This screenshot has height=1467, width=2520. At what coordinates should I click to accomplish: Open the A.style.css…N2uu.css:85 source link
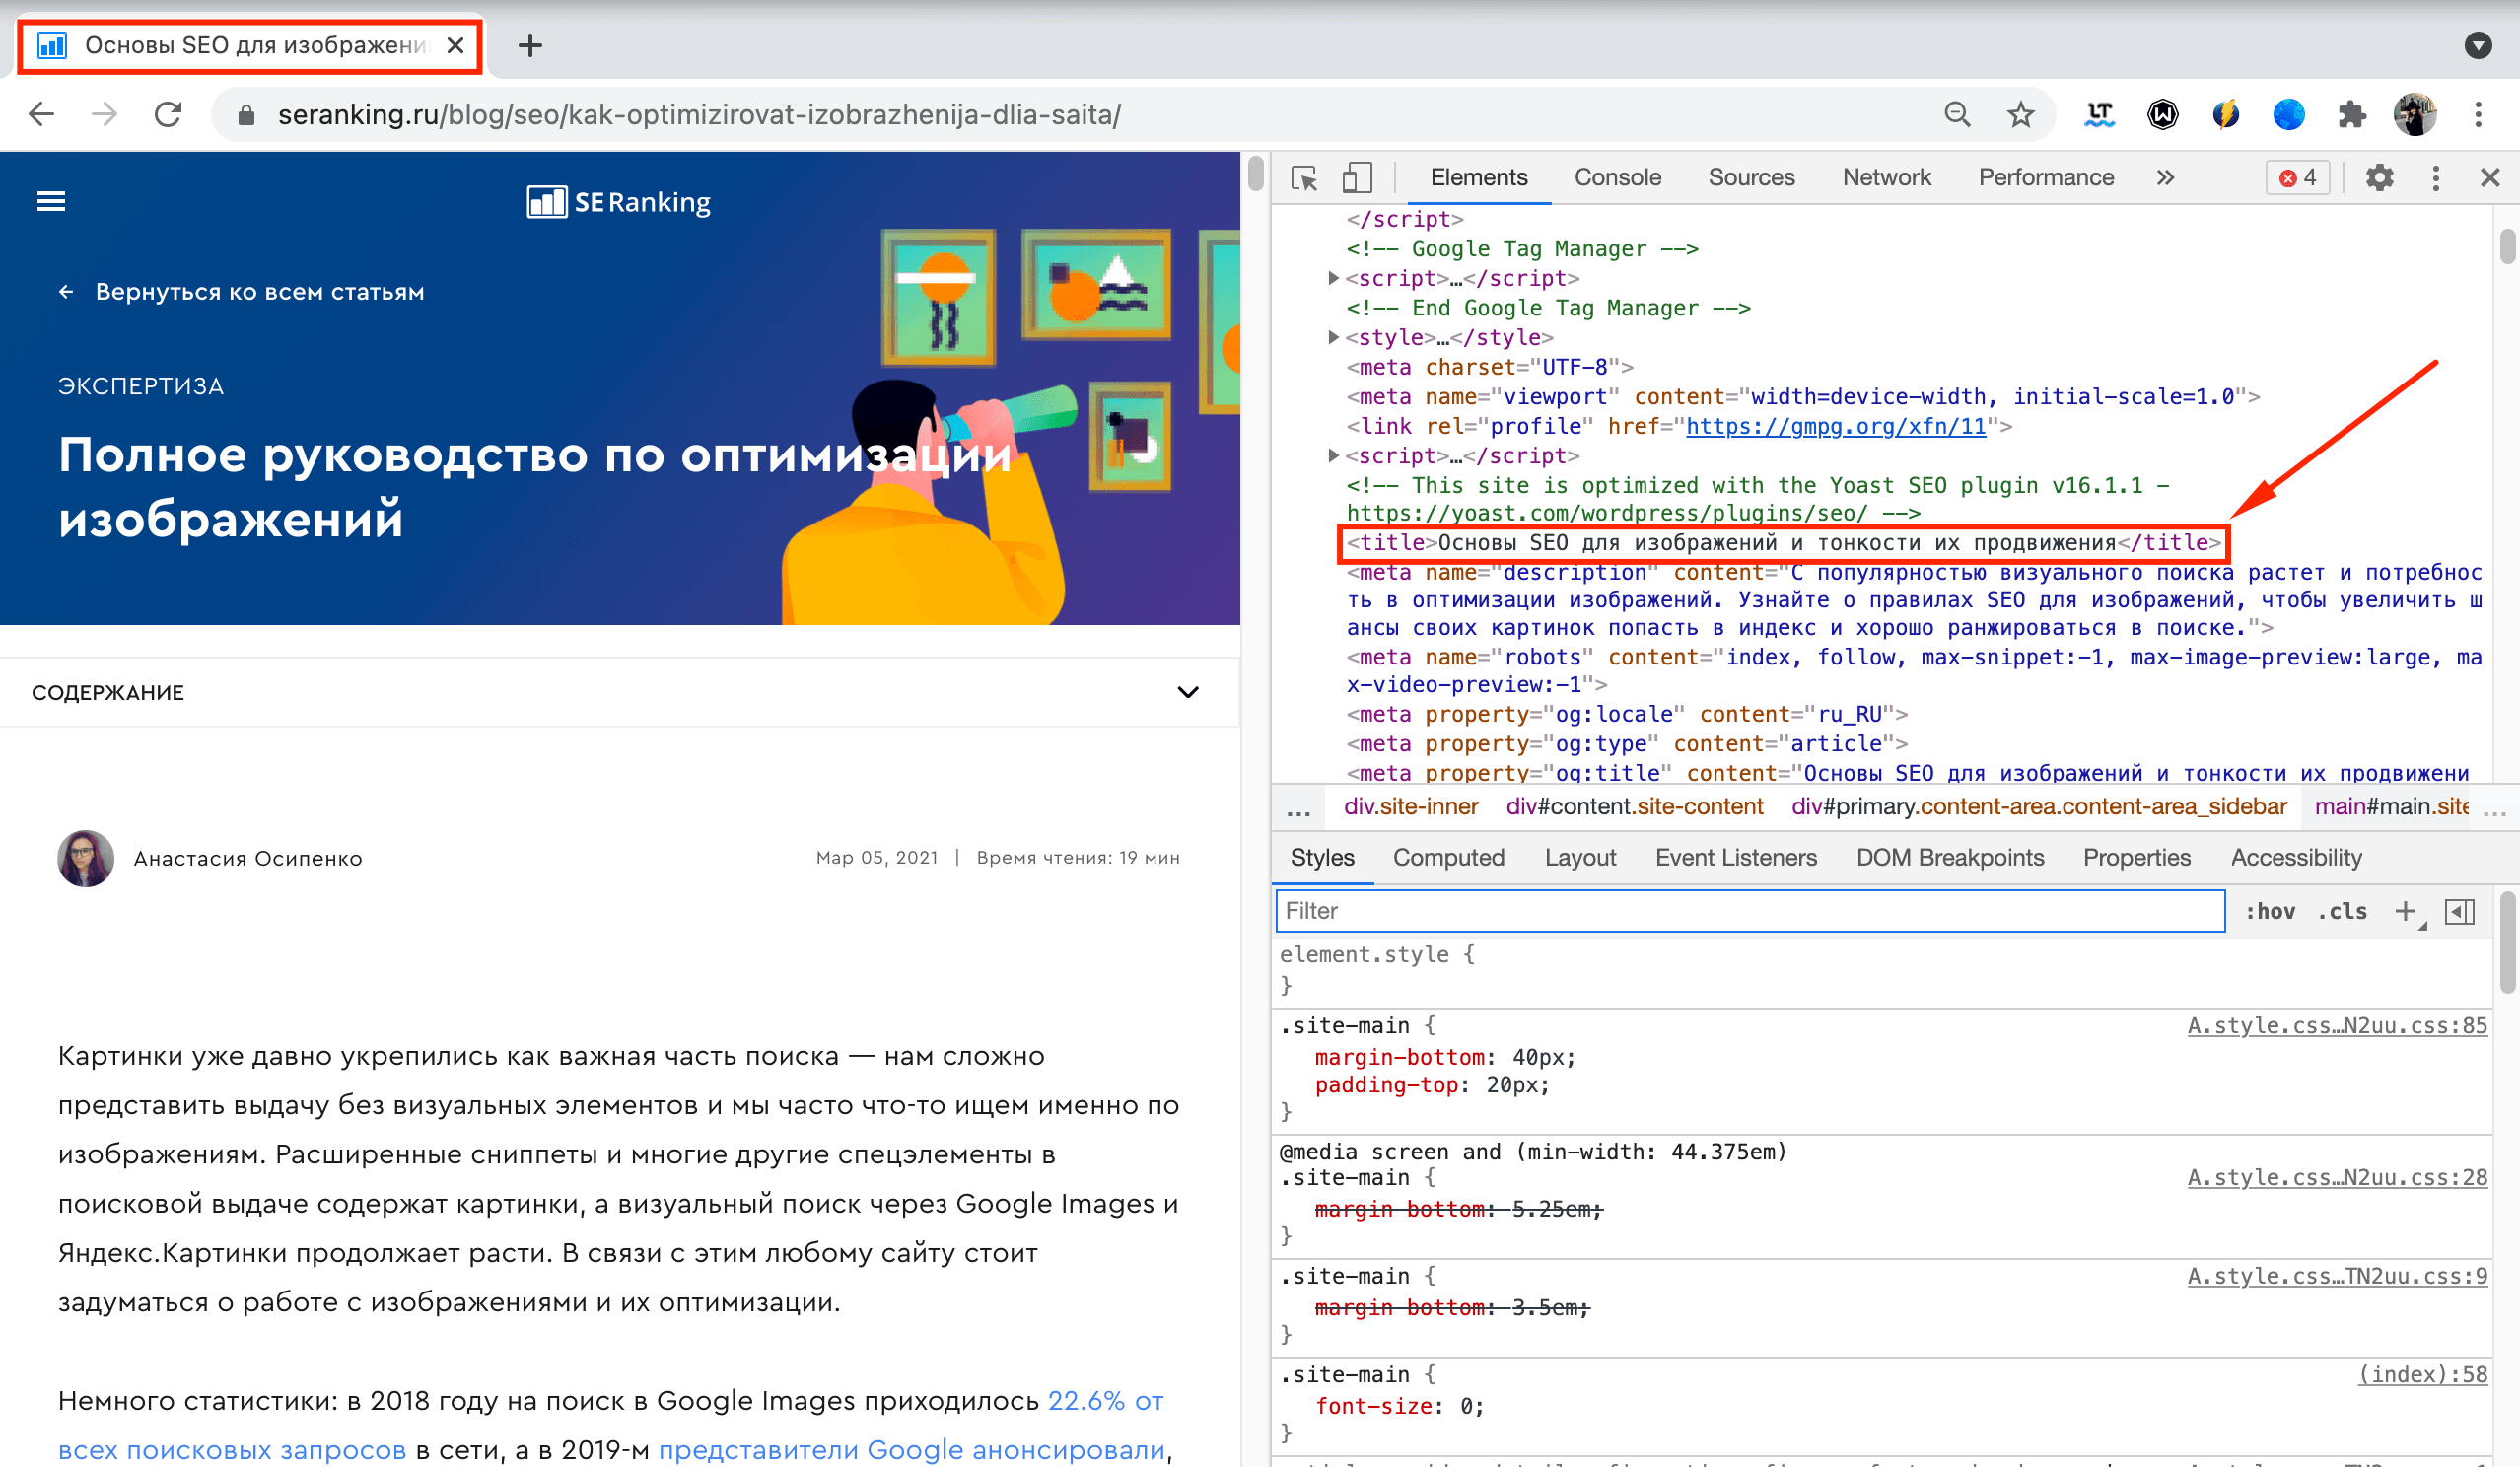(2336, 1025)
